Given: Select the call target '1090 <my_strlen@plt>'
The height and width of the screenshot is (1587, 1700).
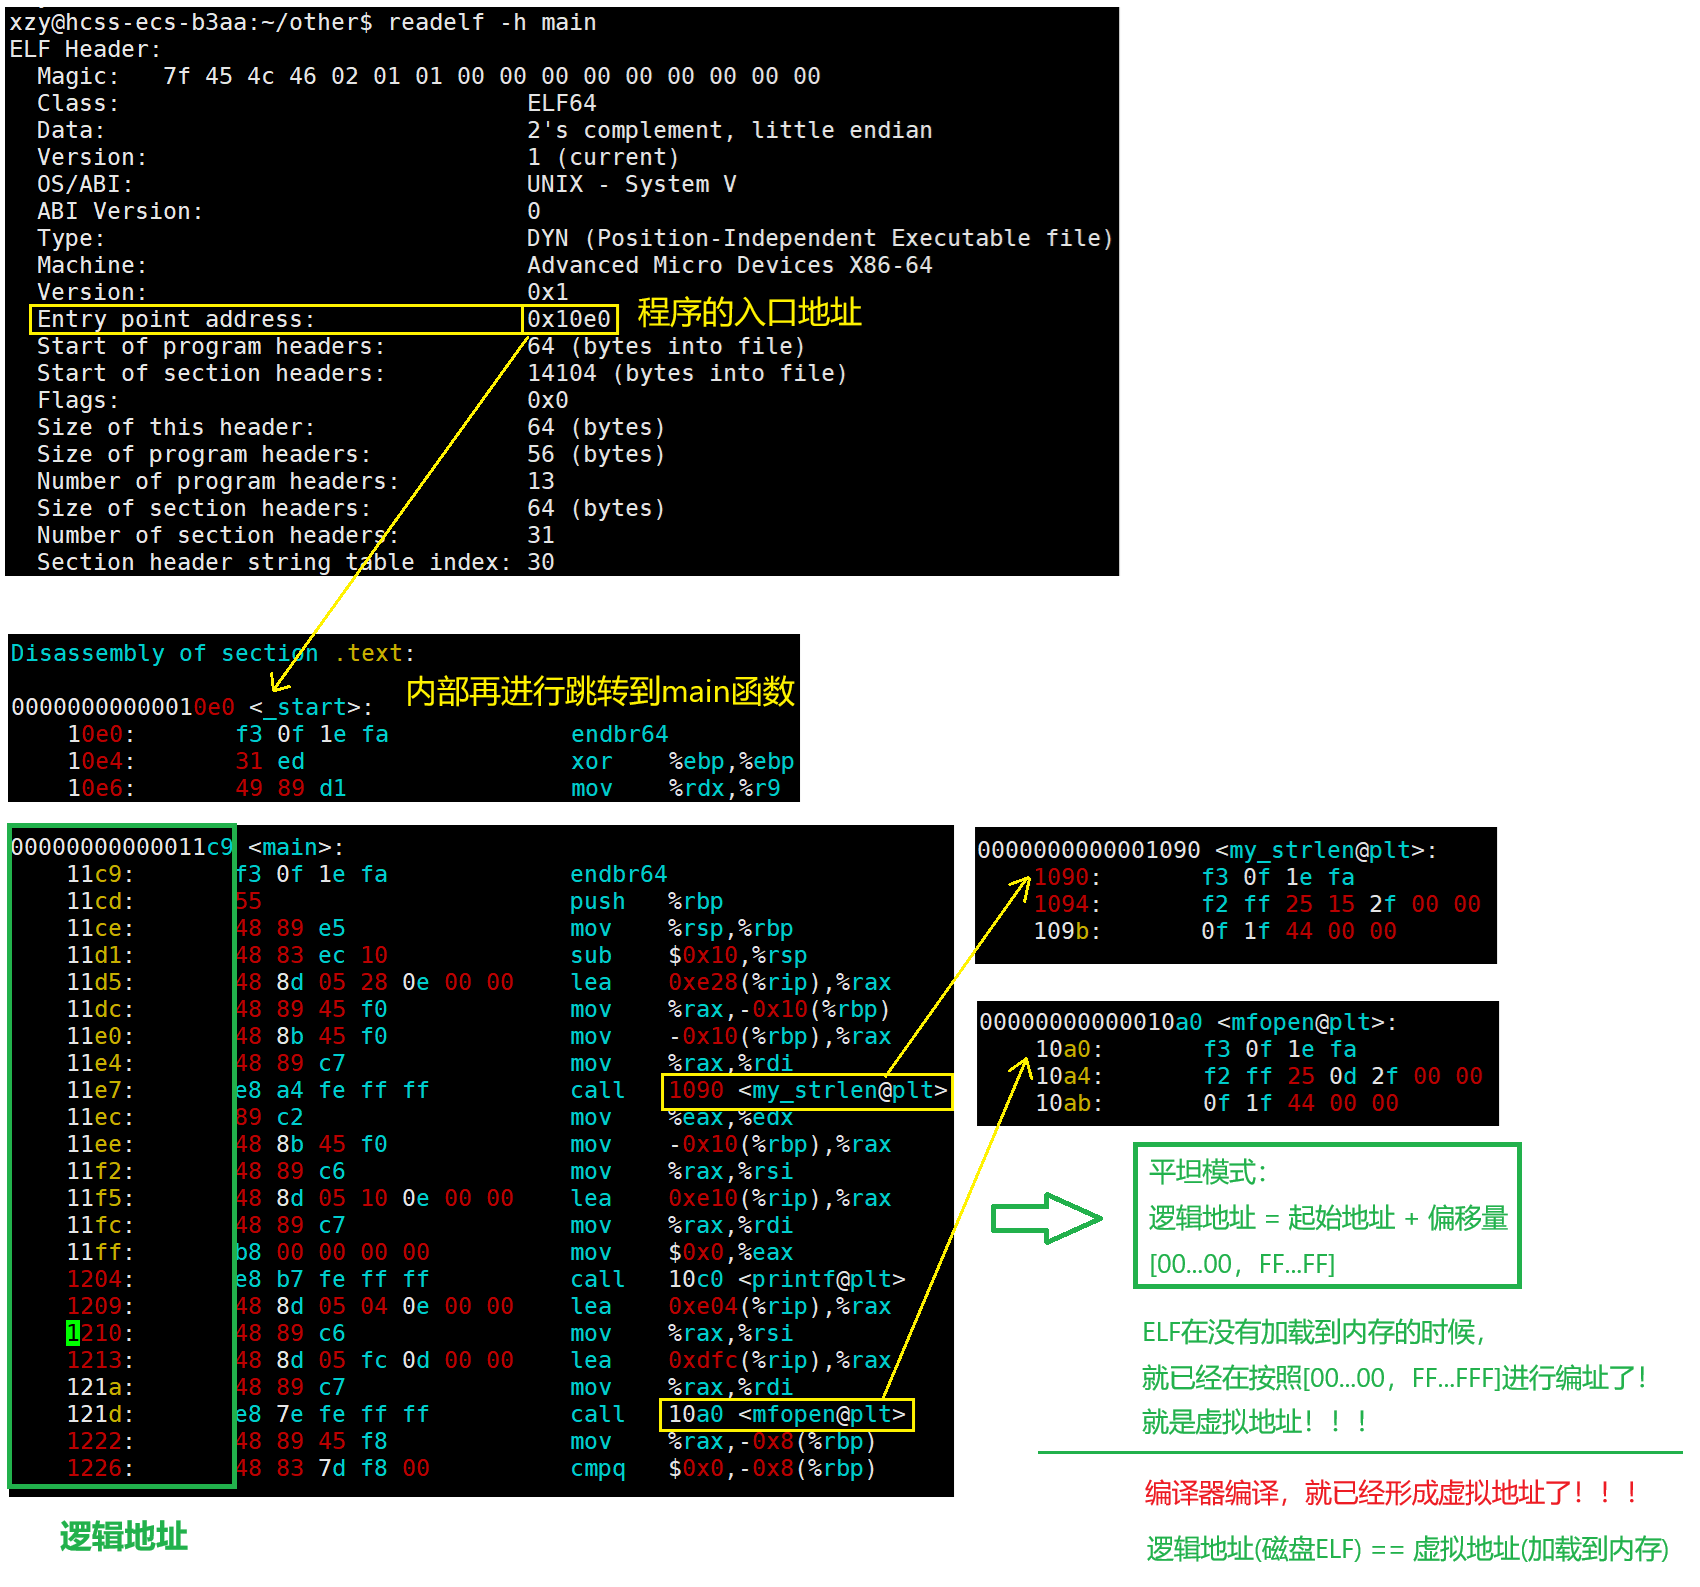Looking at the screenshot, I should pos(808,1090).
